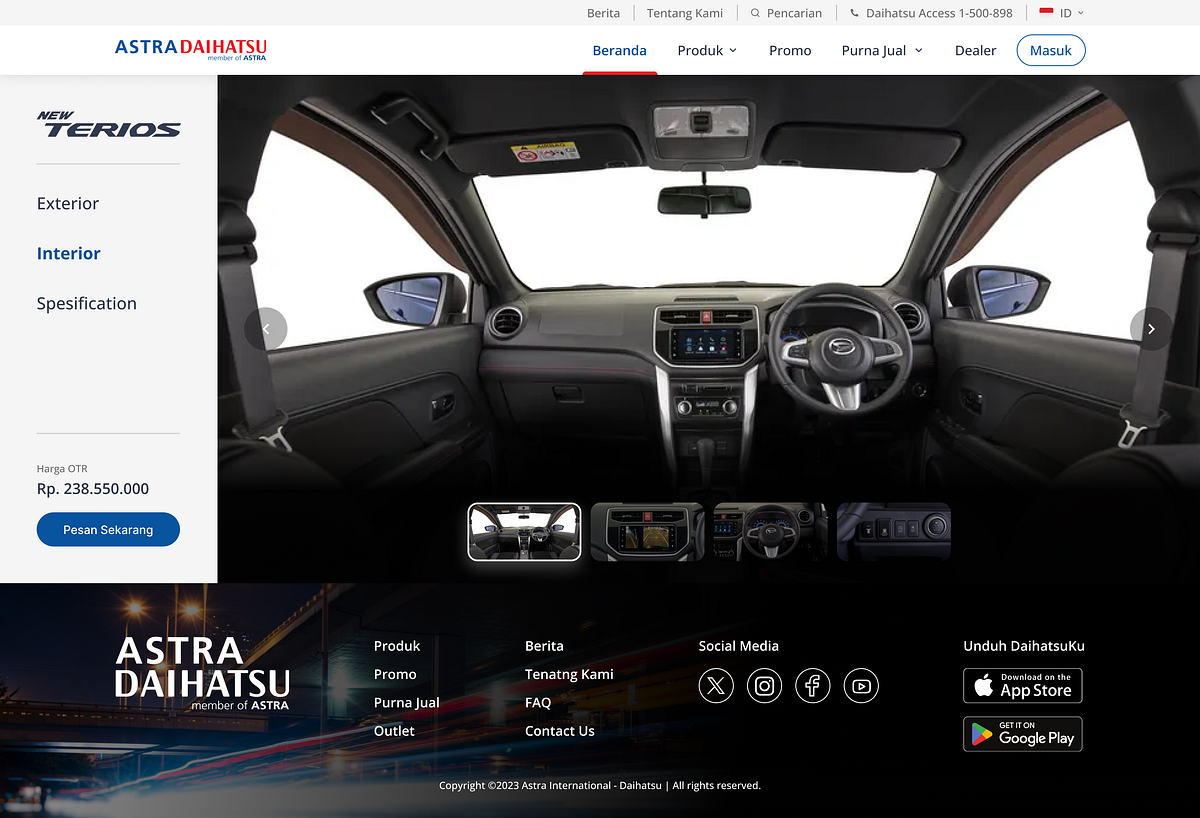Click the white Astra Daihatsu footer logo
The height and width of the screenshot is (818, 1200).
pyautogui.click(x=202, y=673)
